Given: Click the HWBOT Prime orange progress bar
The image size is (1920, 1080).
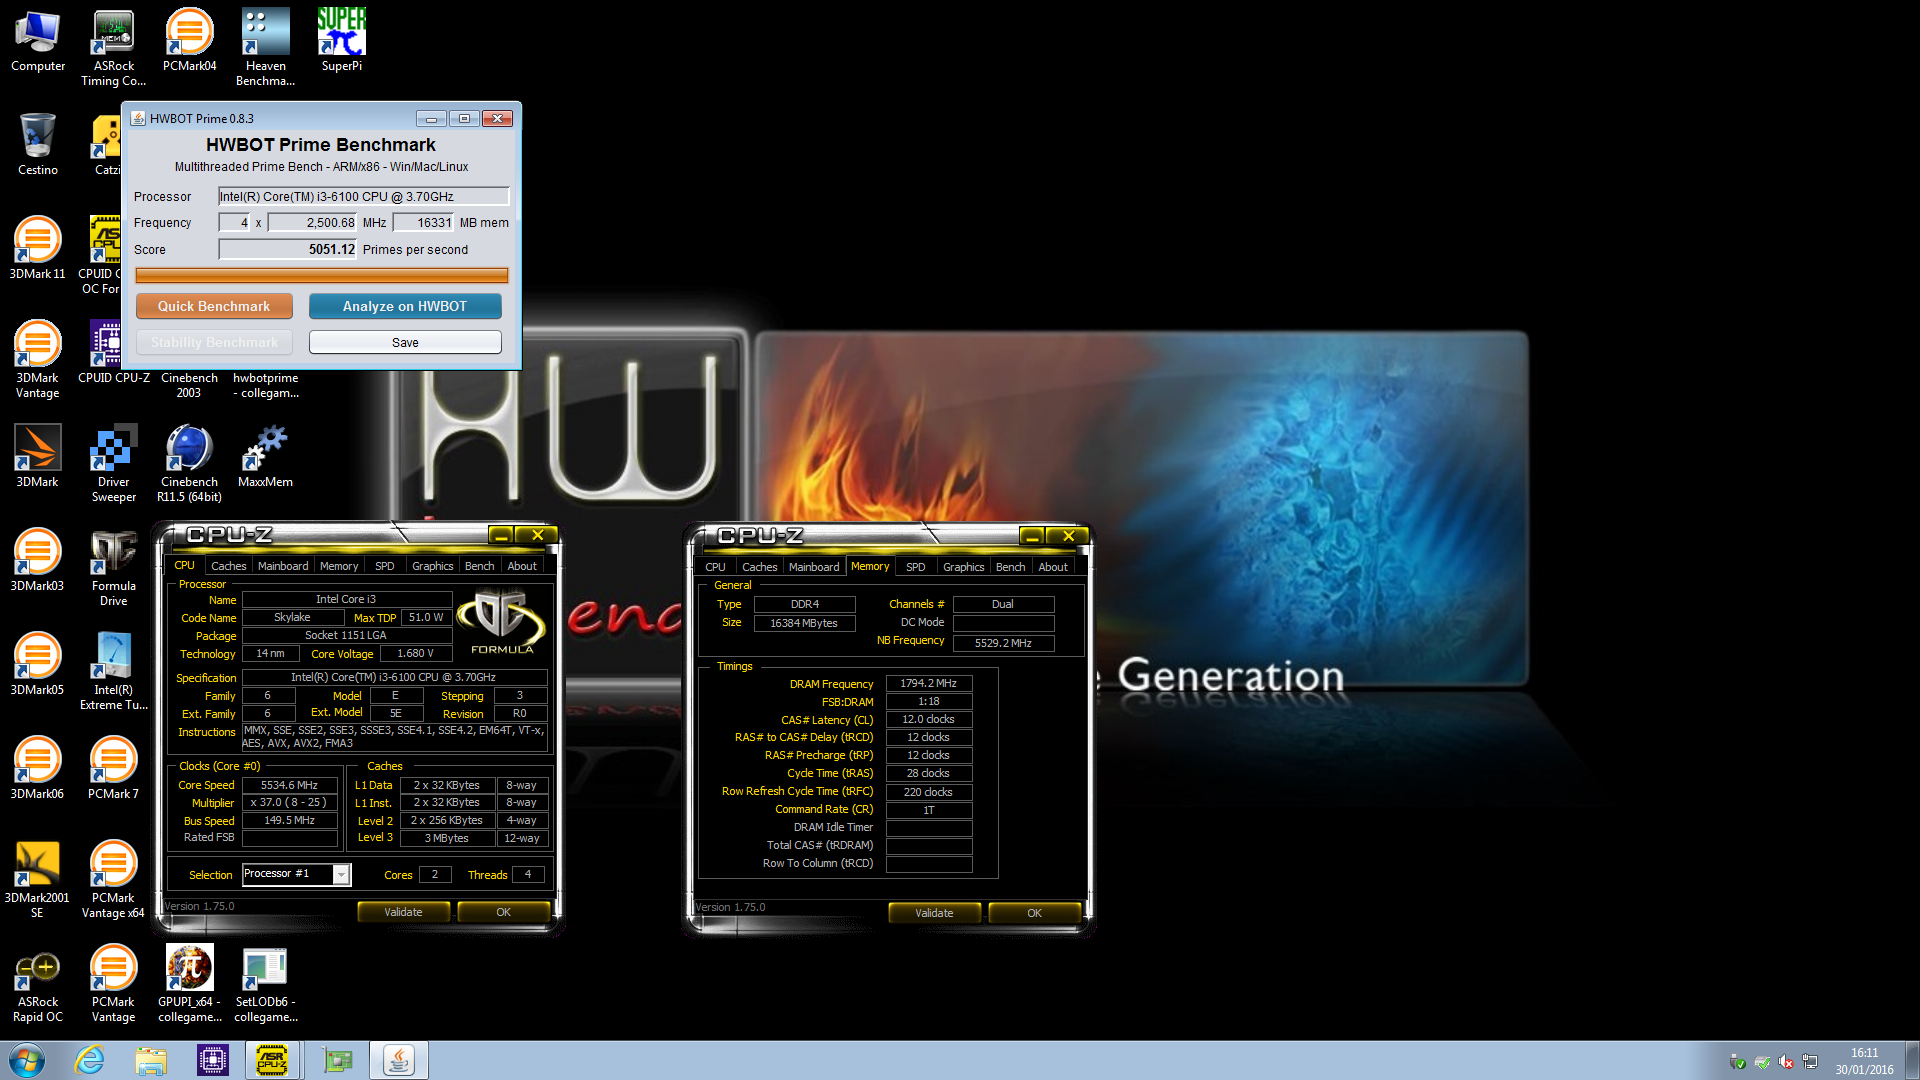Looking at the screenshot, I should click(x=321, y=275).
